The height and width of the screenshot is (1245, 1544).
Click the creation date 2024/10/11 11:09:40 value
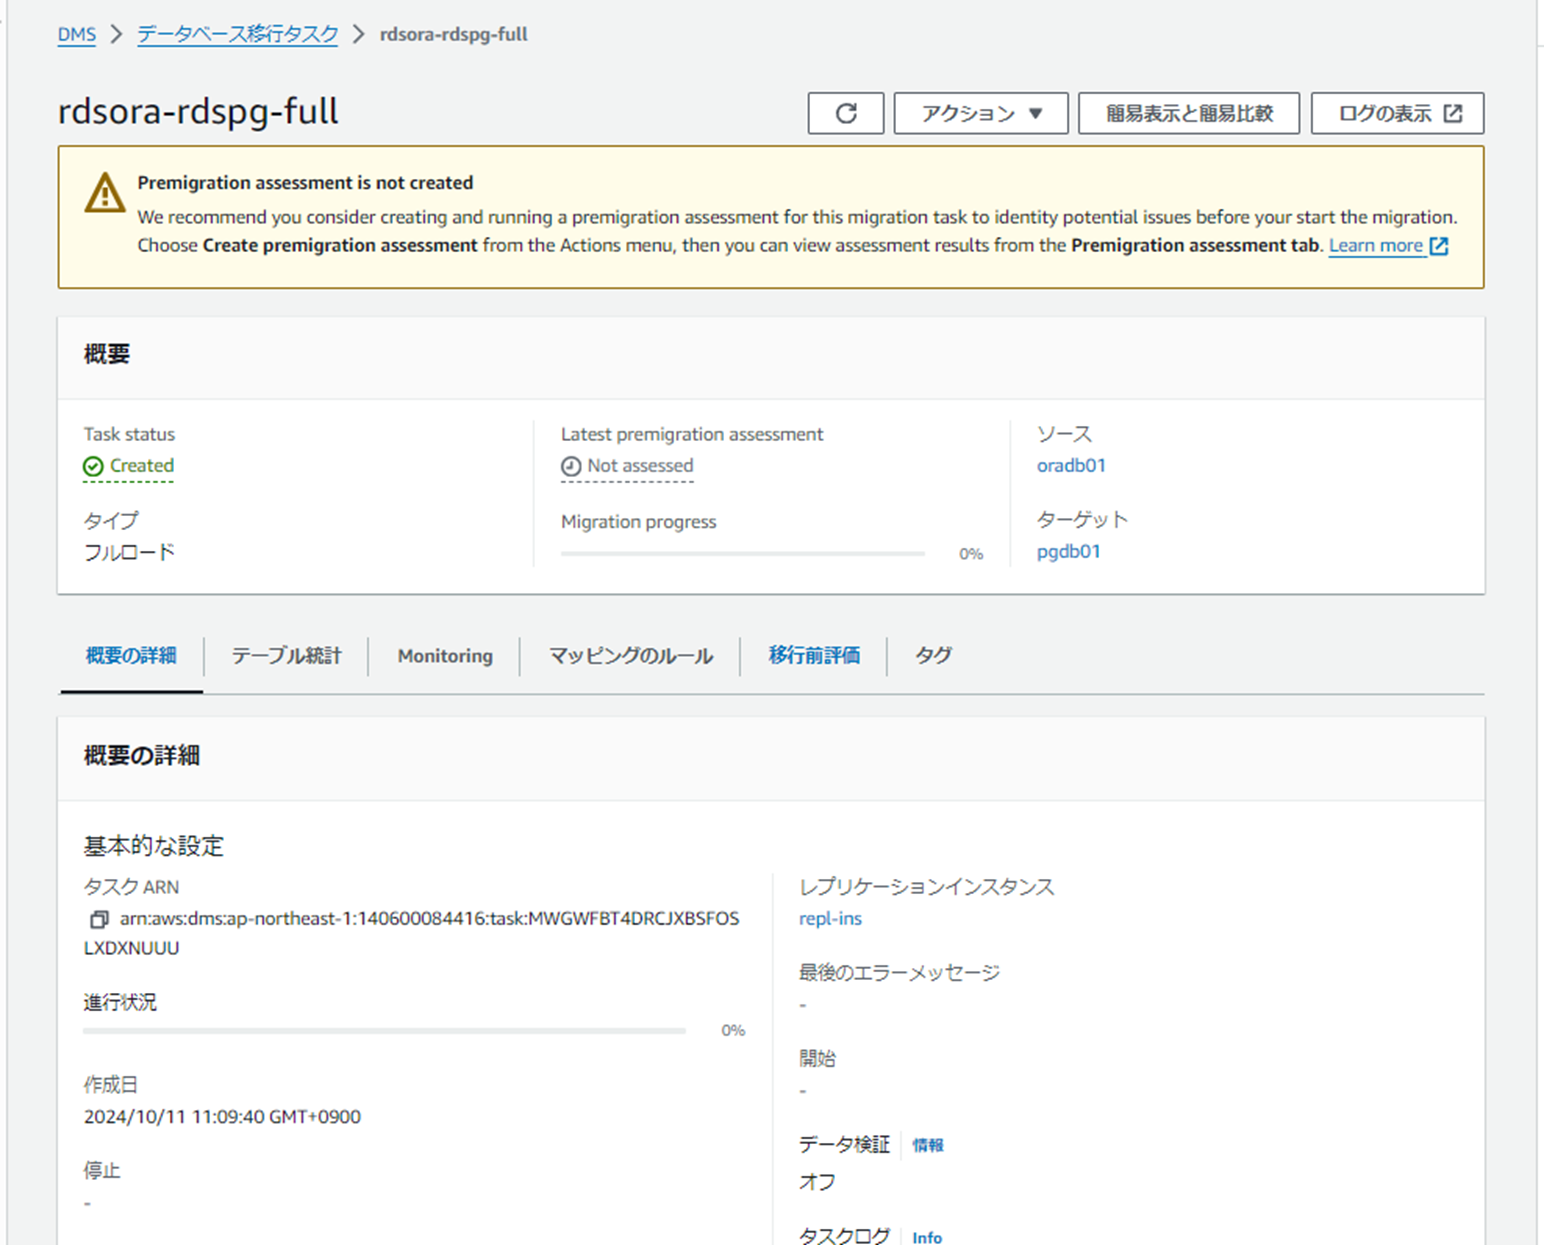222,1117
